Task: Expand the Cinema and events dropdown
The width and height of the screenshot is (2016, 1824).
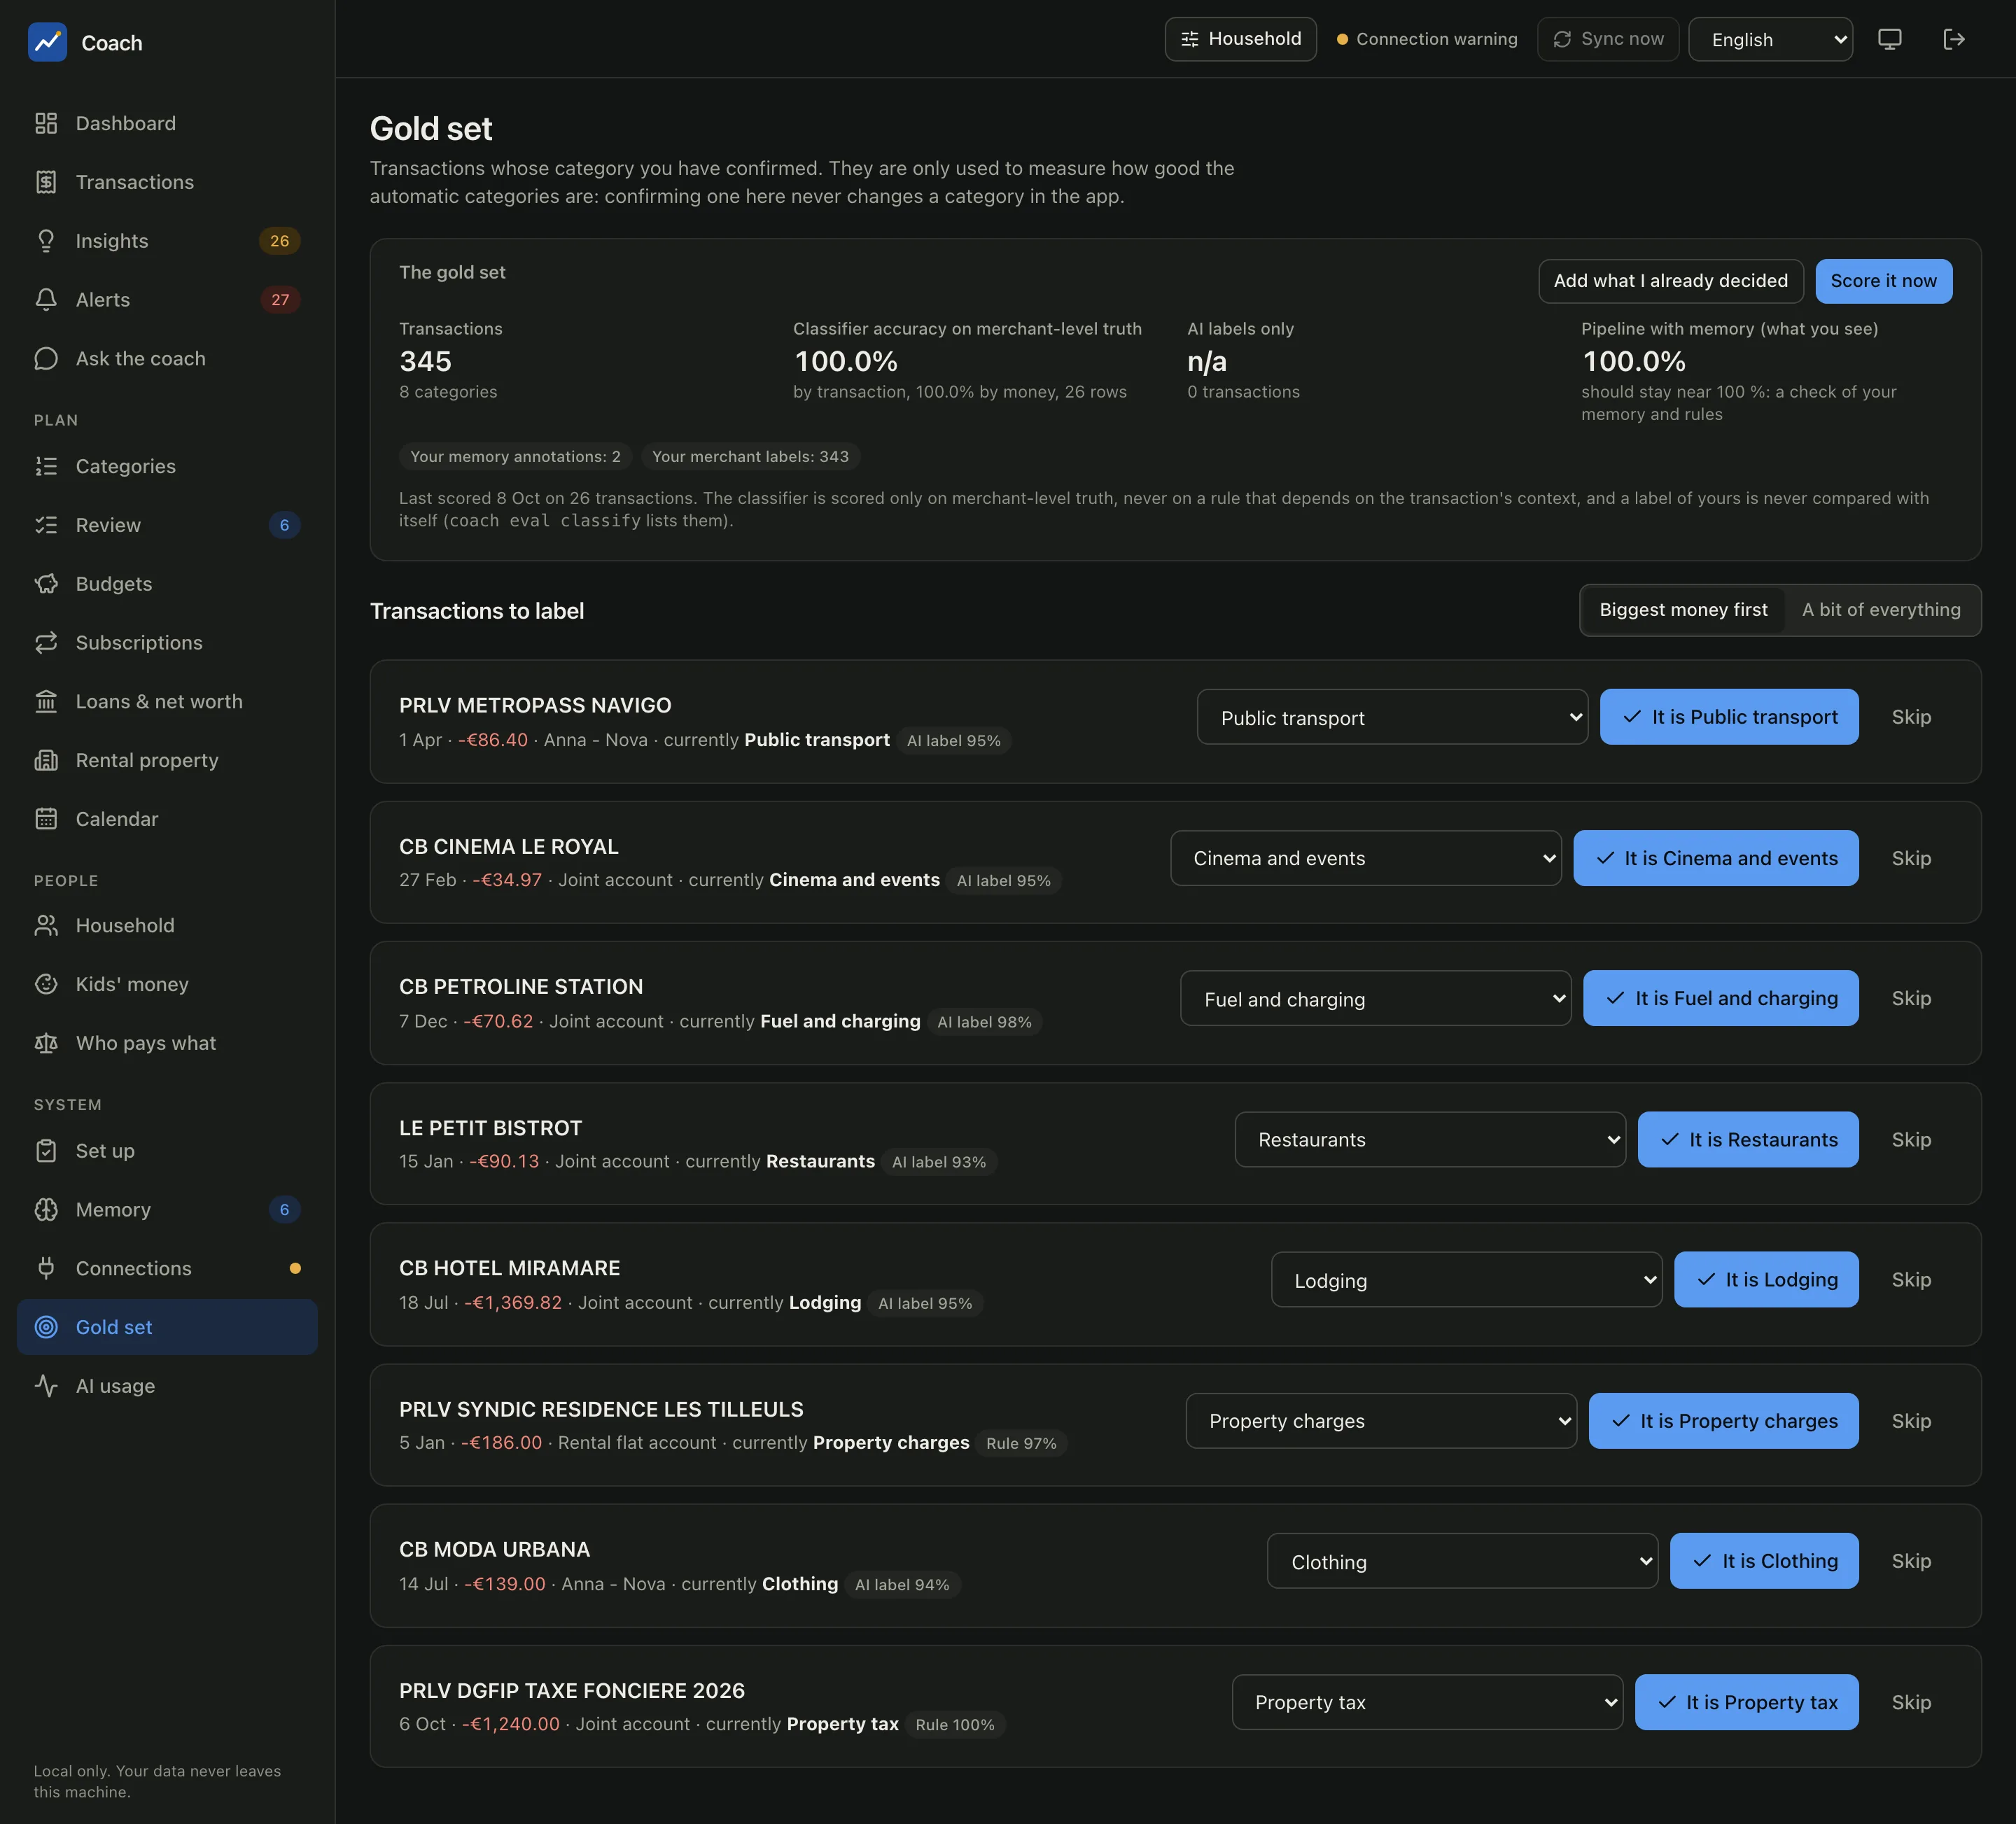Action: (x=1366, y=858)
